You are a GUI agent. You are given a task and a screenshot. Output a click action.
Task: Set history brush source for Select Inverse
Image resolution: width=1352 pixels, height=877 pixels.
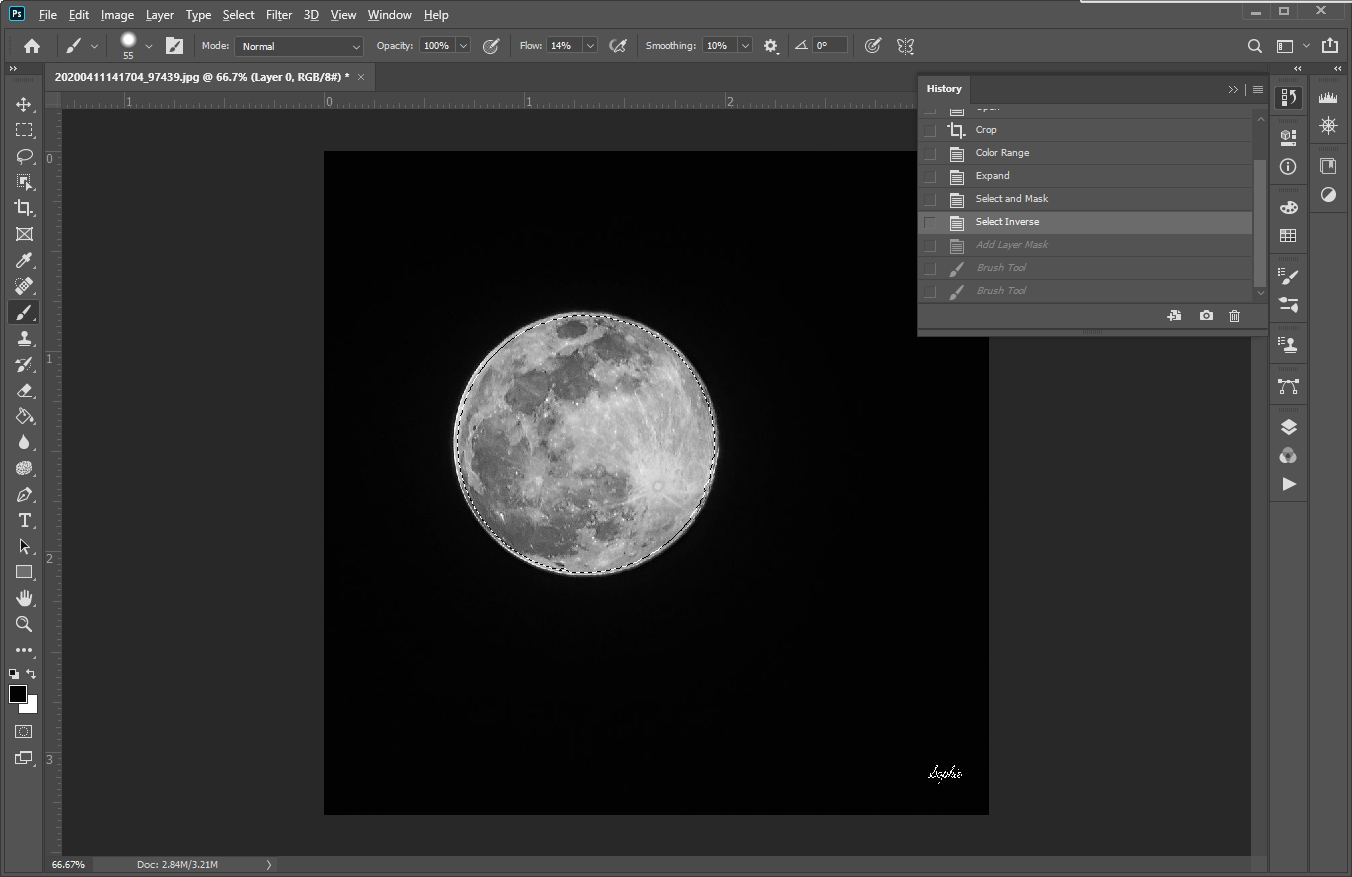click(930, 222)
